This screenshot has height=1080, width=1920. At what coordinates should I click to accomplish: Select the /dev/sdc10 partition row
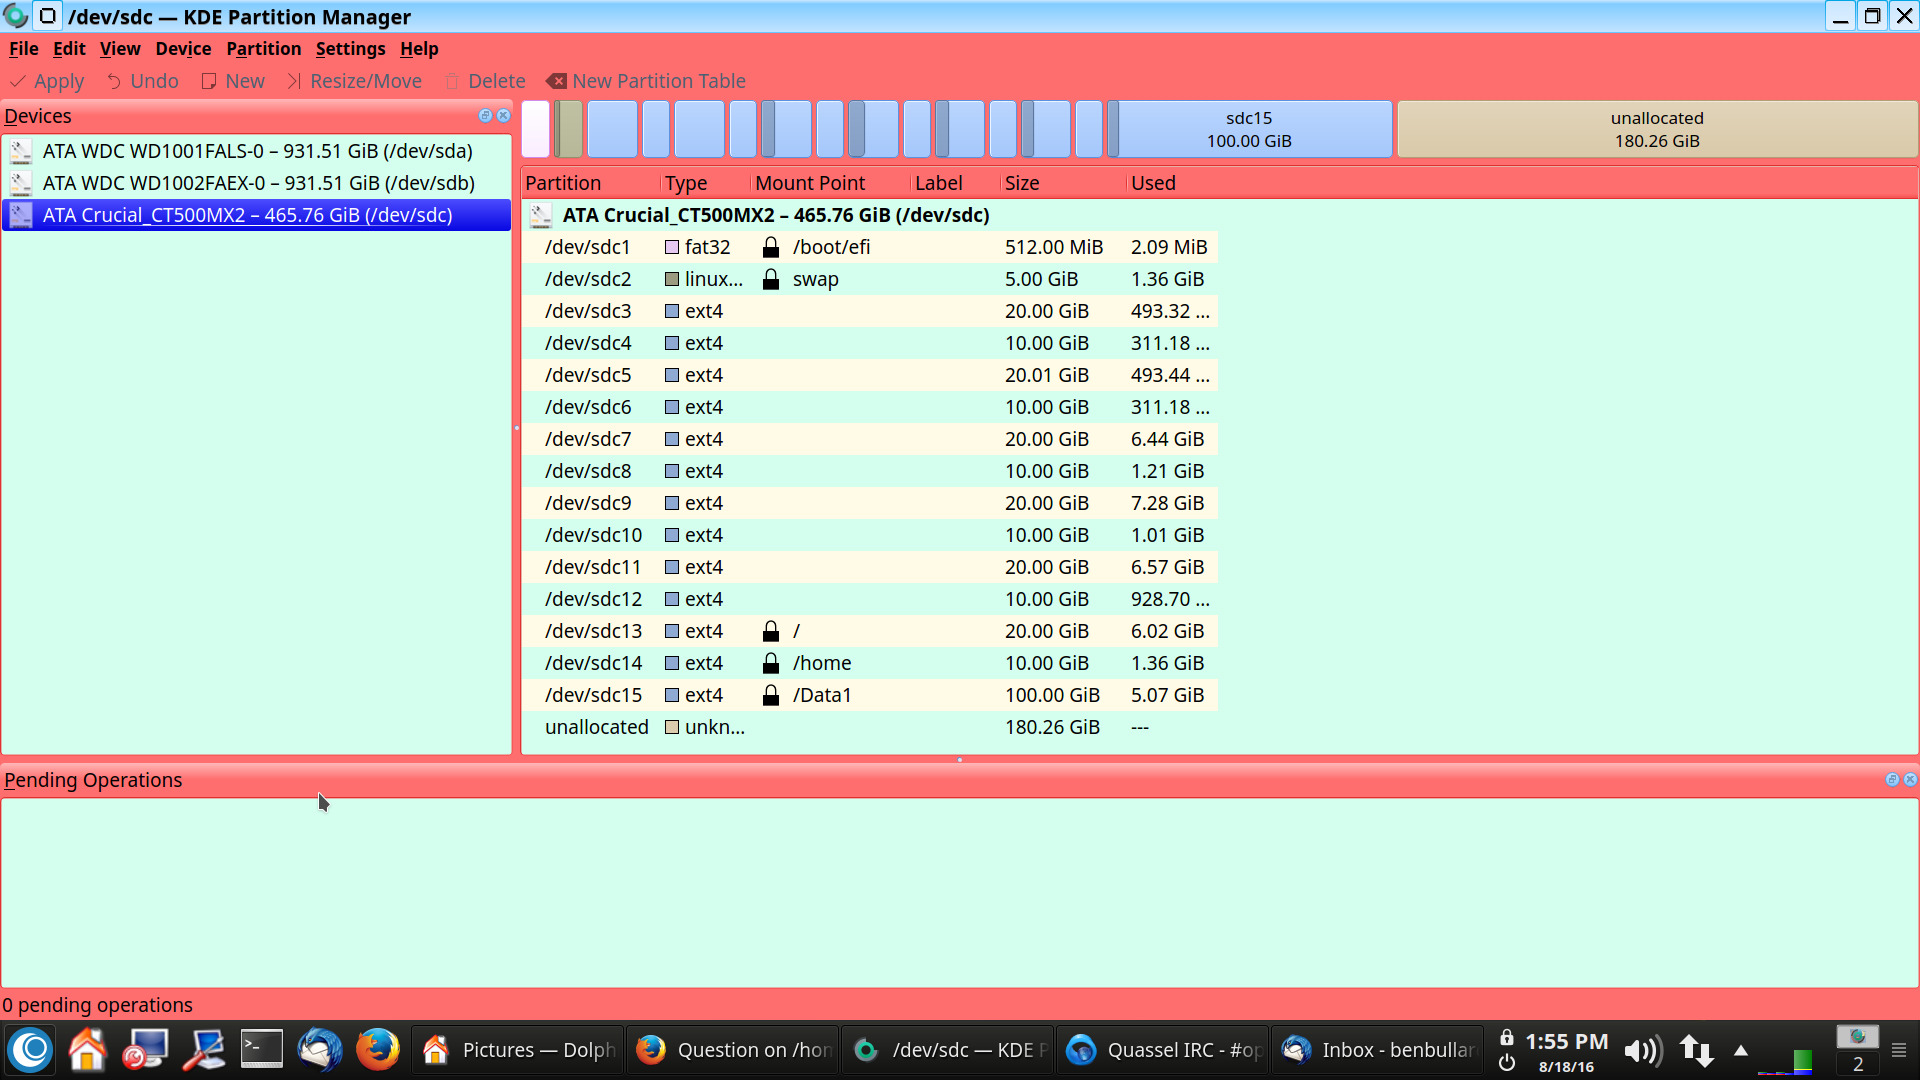coord(870,535)
